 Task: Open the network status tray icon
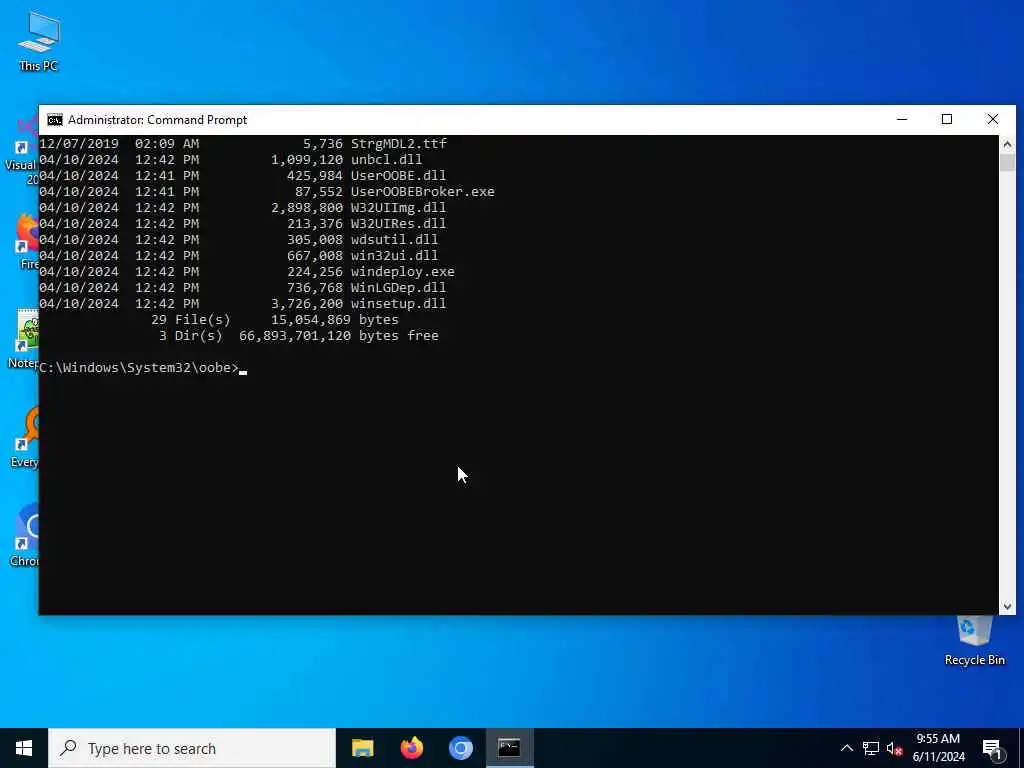click(x=871, y=748)
